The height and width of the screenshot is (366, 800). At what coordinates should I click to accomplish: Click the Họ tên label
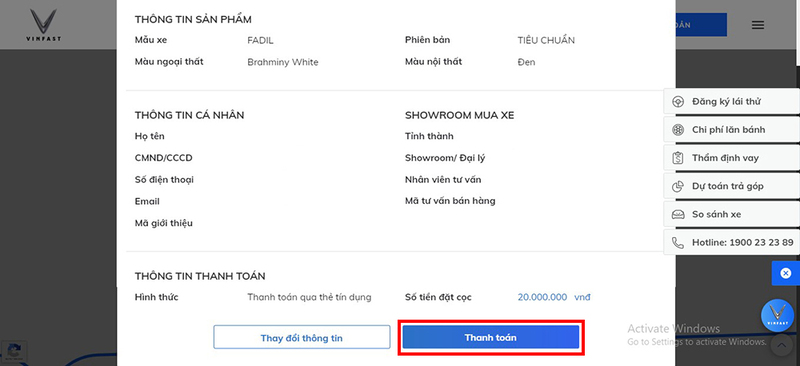coord(149,136)
